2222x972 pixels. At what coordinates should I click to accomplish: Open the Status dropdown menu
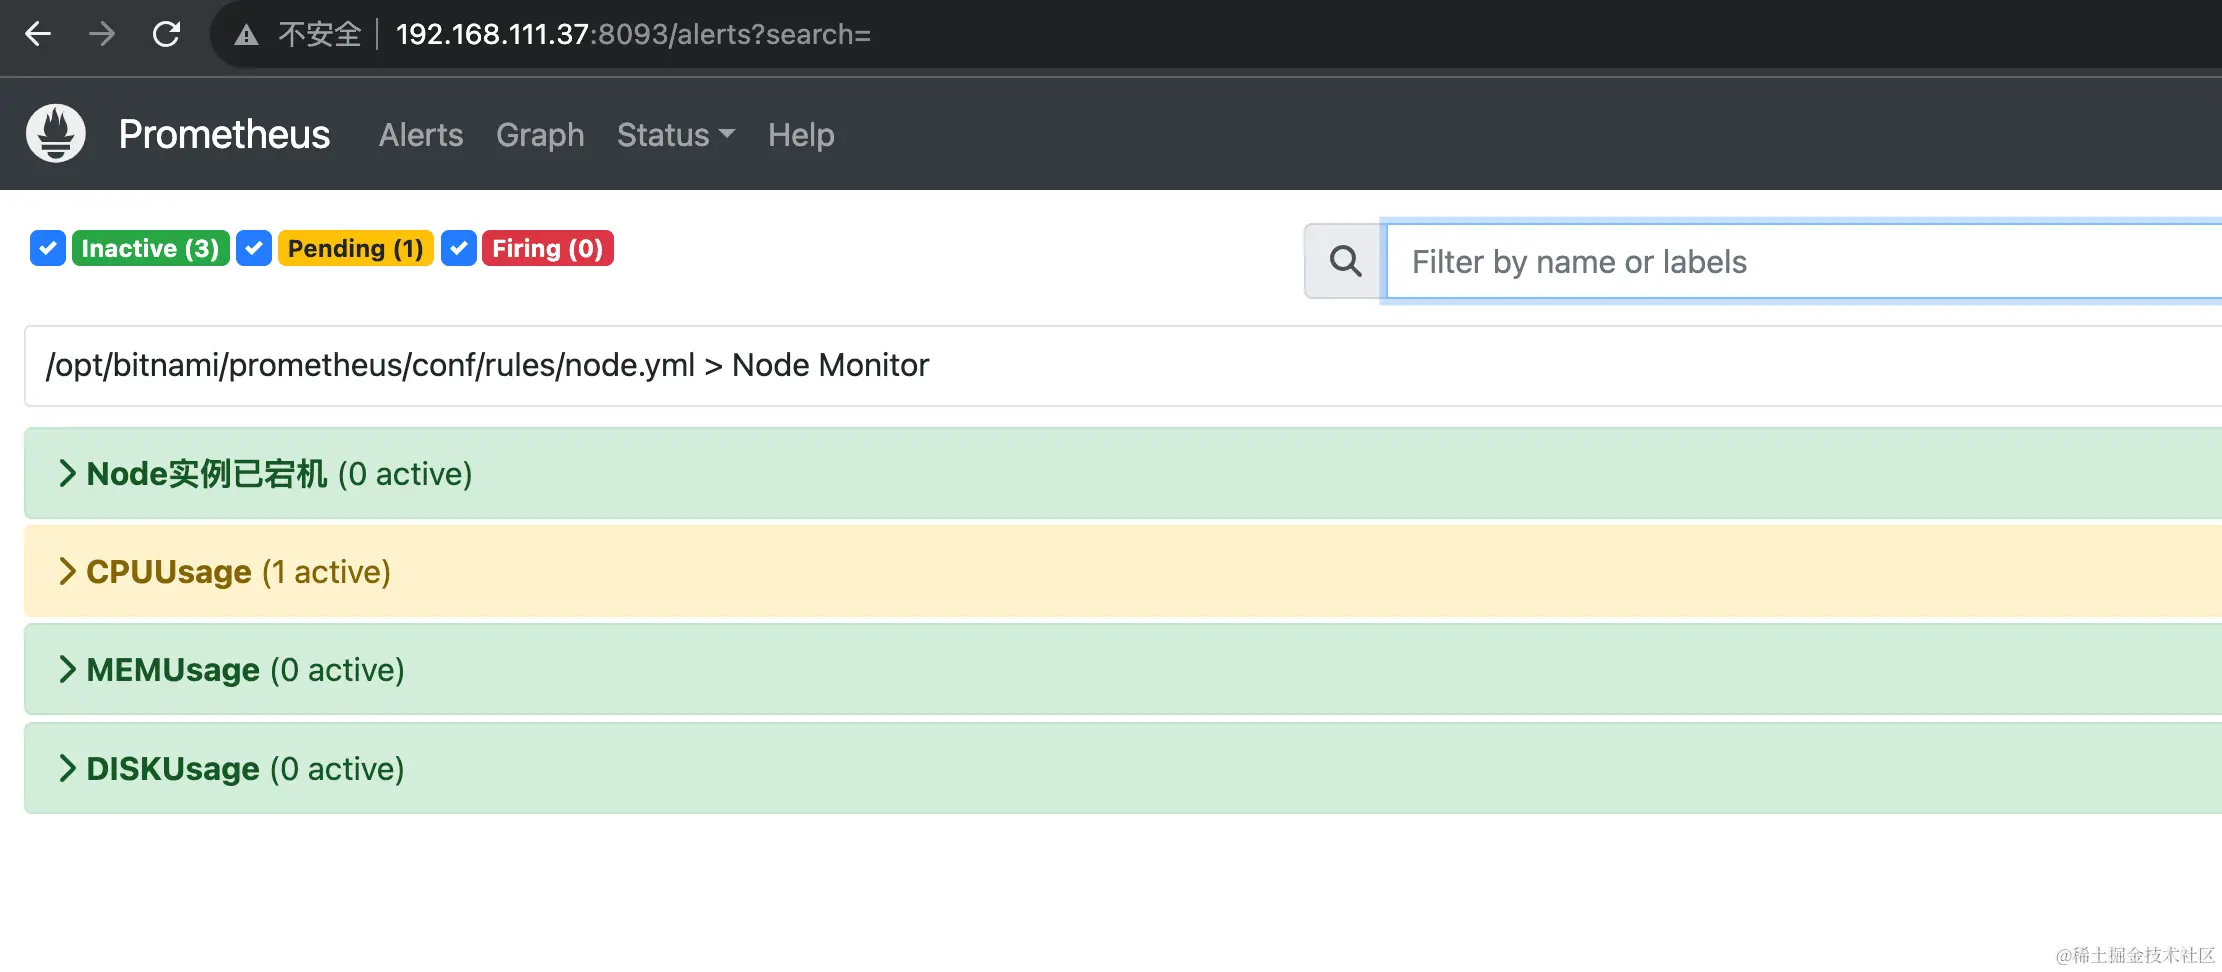click(x=675, y=135)
